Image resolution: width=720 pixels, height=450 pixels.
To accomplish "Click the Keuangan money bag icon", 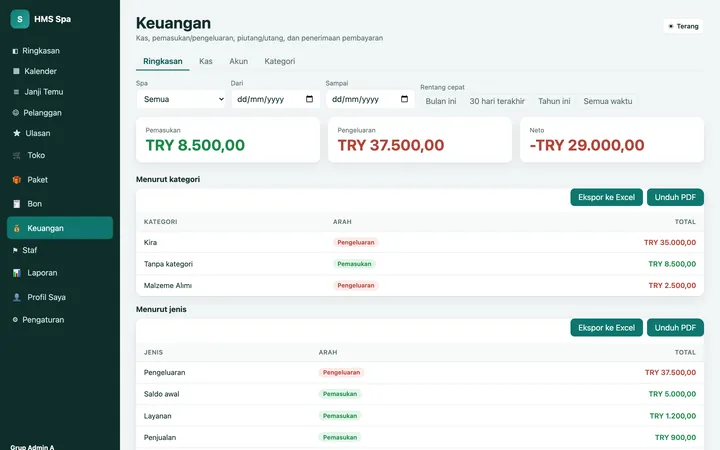I will click(17, 228).
